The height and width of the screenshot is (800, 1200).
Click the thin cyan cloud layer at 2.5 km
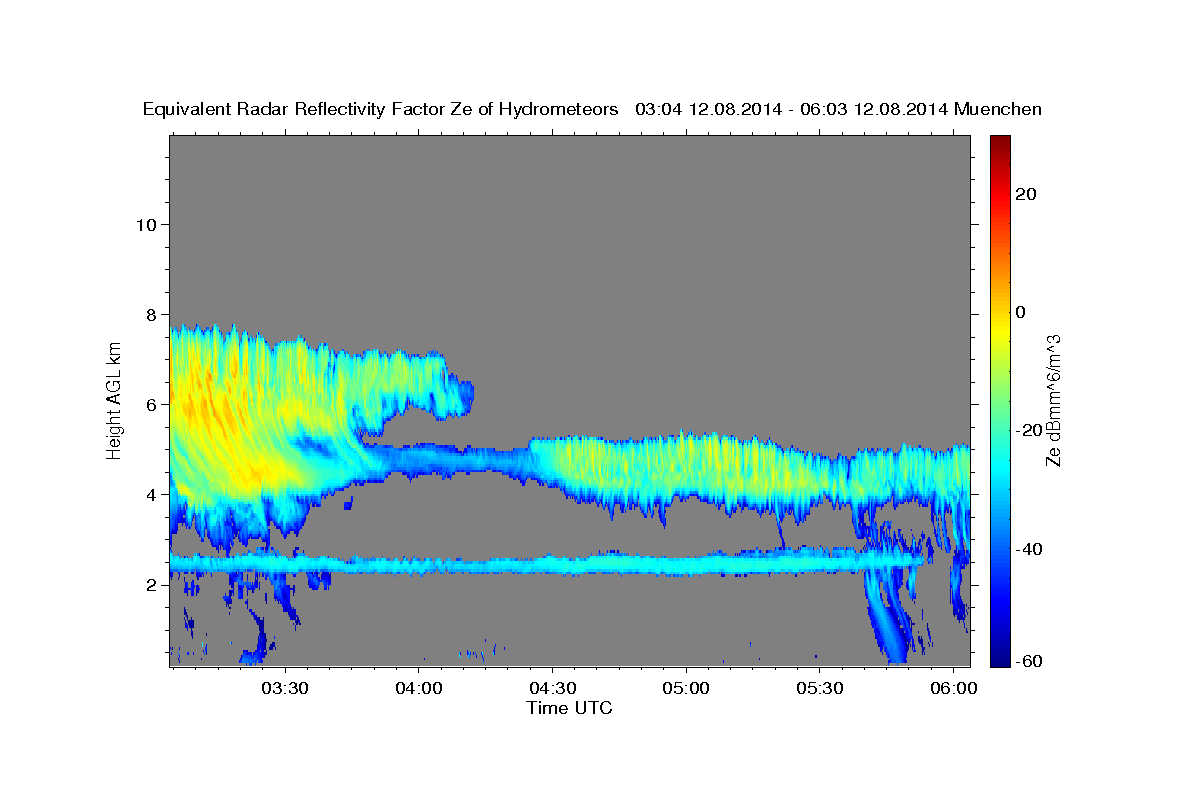click(545, 565)
